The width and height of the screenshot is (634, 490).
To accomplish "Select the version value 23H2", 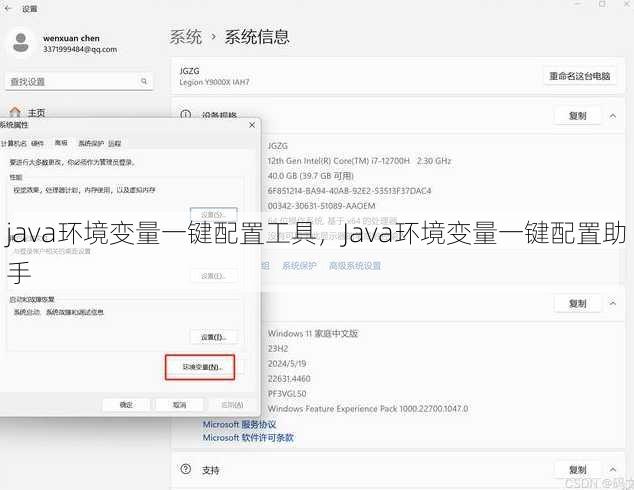I will coord(278,348).
